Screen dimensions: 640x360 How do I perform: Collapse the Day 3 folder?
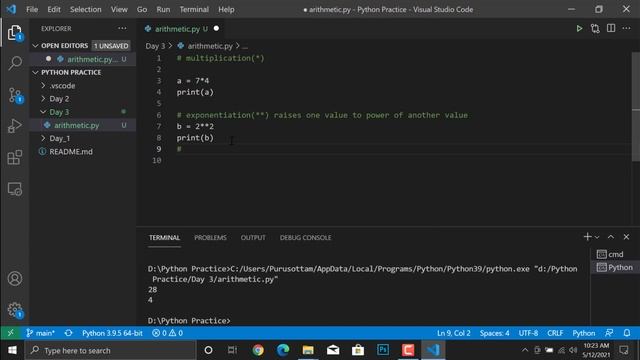(x=43, y=112)
